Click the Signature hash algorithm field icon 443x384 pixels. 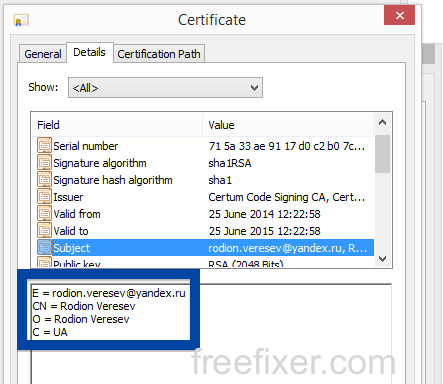click(44, 180)
